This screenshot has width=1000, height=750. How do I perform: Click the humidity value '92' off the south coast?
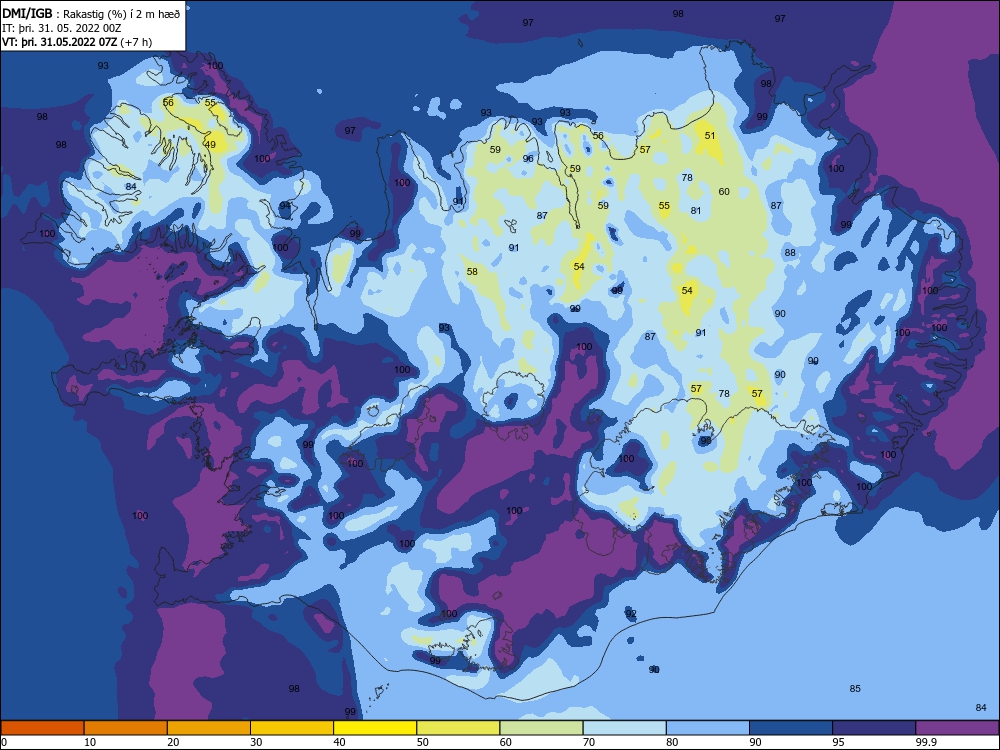pos(631,614)
